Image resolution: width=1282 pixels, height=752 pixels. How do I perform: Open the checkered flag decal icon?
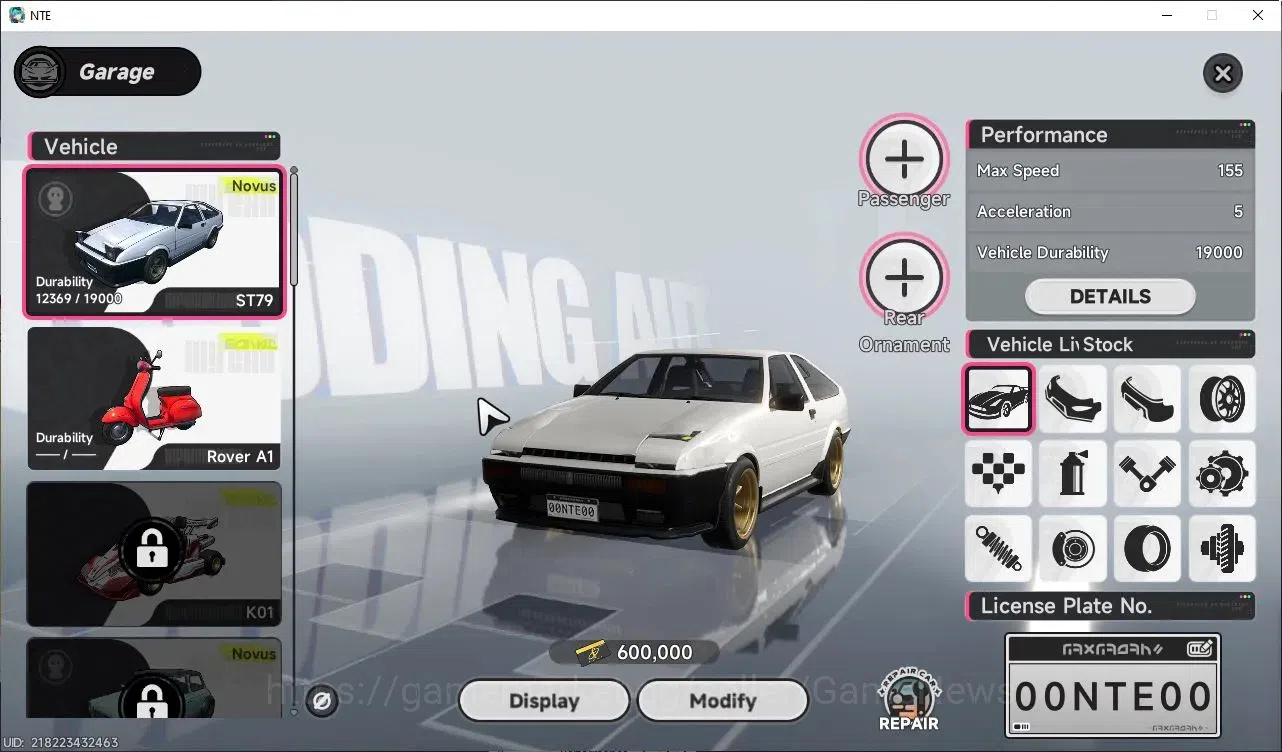tap(998, 473)
